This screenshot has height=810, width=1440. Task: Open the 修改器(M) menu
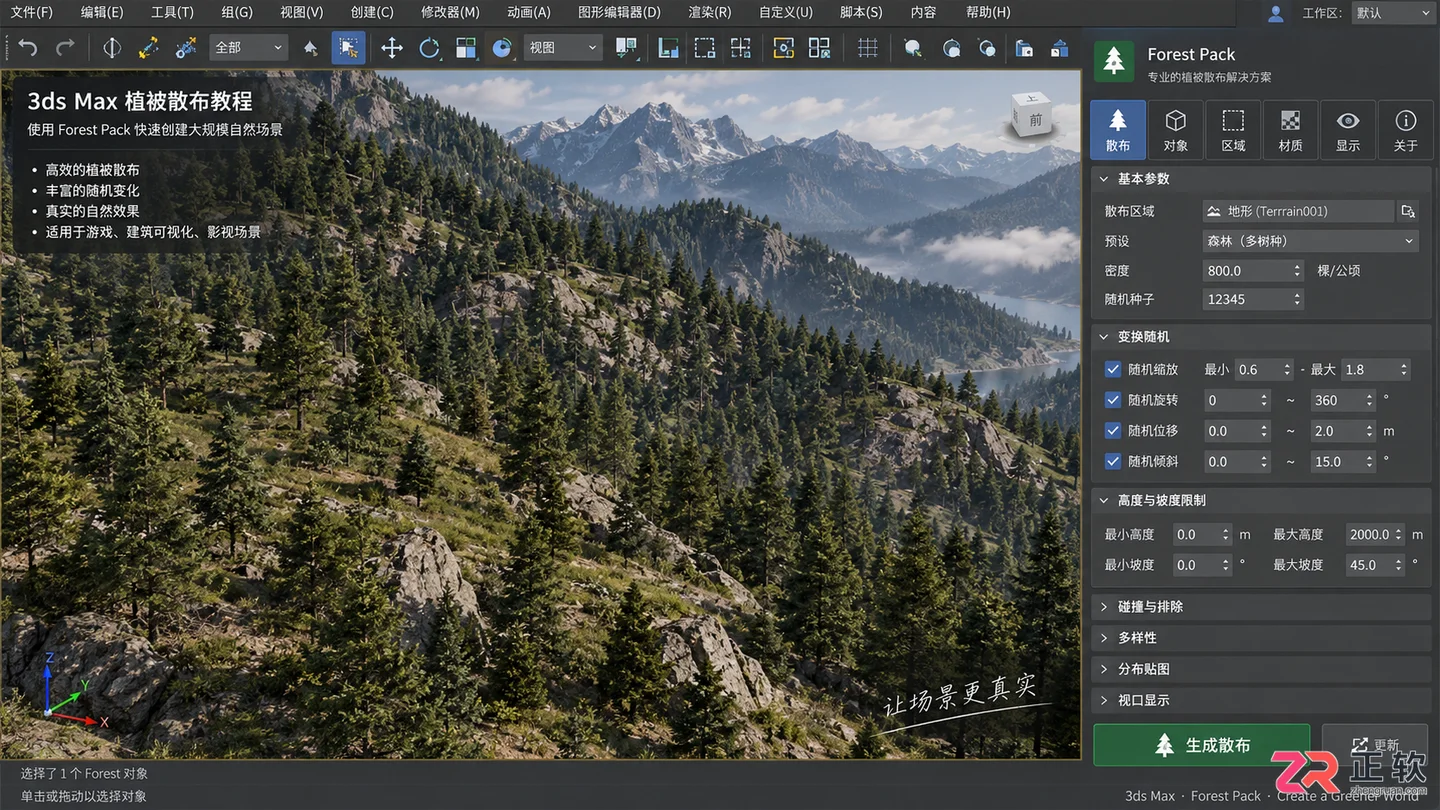tap(450, 13)
